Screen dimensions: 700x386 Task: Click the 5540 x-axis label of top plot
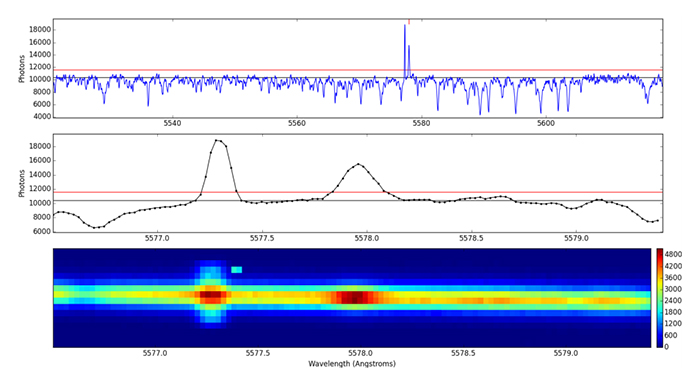click(172, 124)
